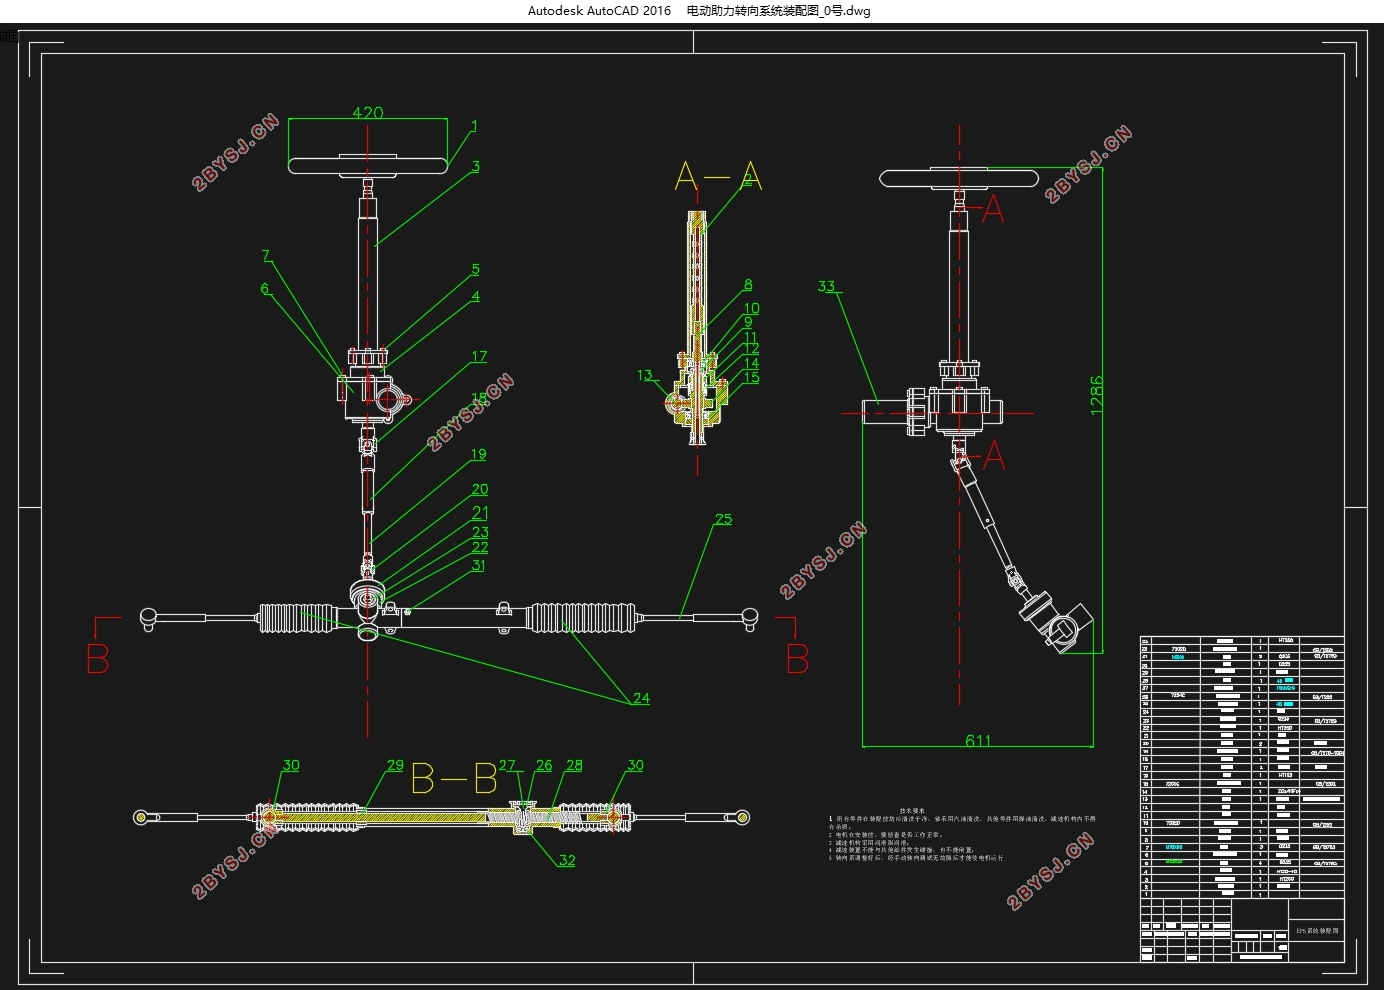Click the upper red A section marker
Viewport: 1384px width, 990px height.
click(993, 209)
